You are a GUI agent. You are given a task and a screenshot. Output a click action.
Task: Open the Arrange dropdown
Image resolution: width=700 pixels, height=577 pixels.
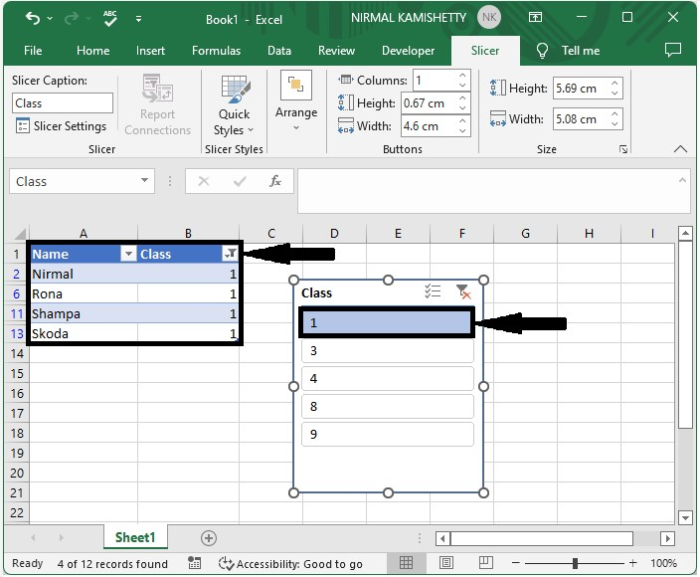[296, 100]
